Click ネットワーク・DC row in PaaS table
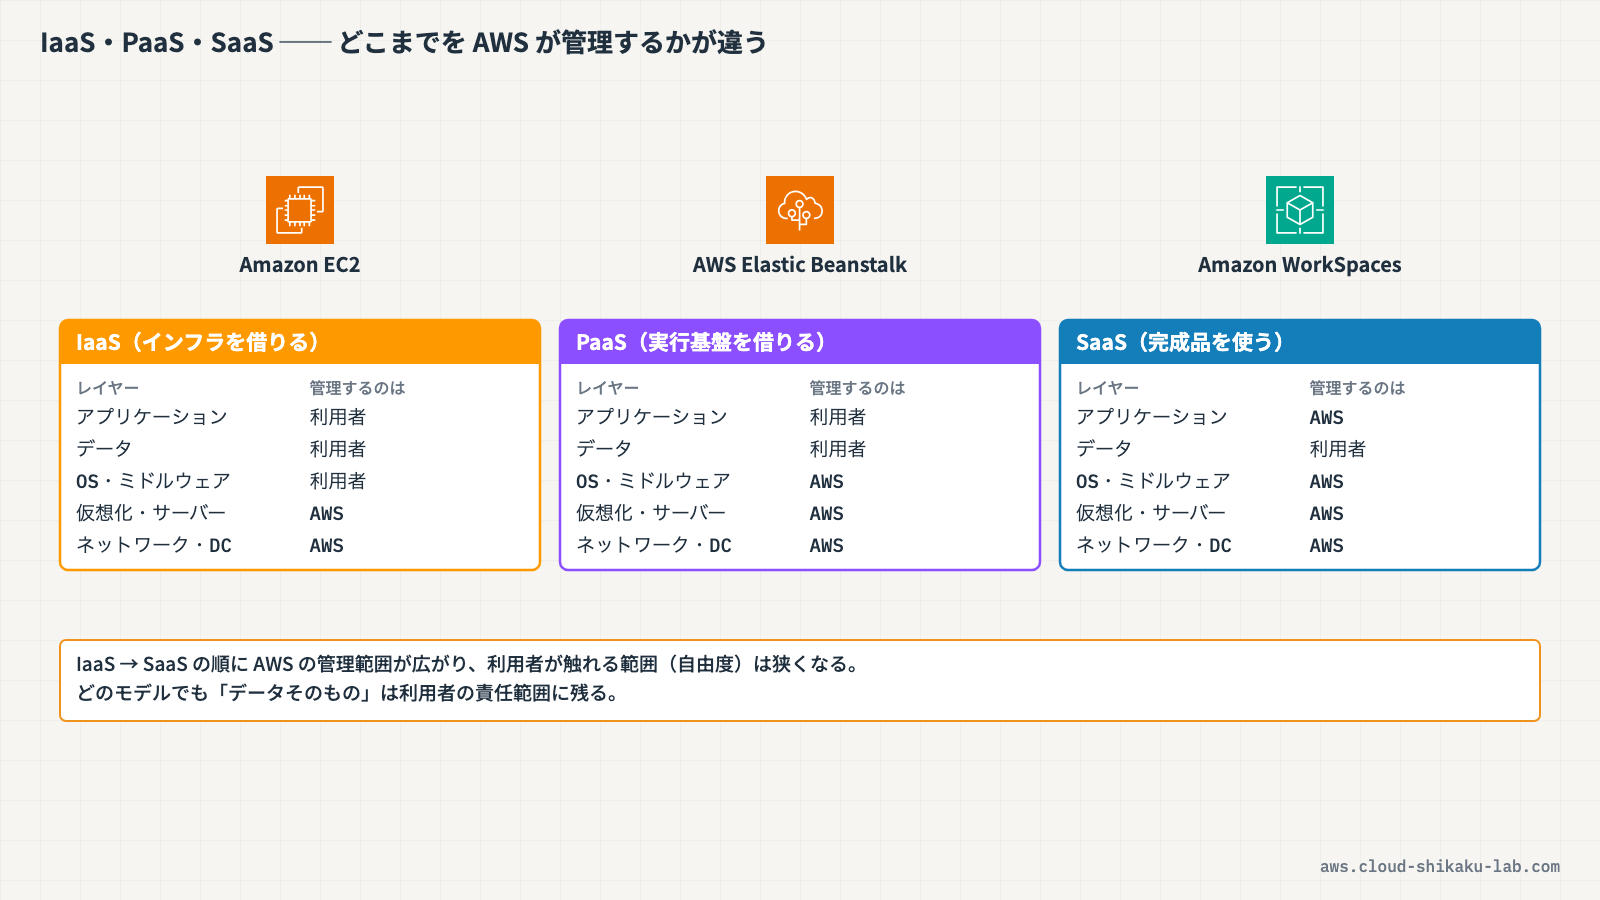 pos(800,545)
